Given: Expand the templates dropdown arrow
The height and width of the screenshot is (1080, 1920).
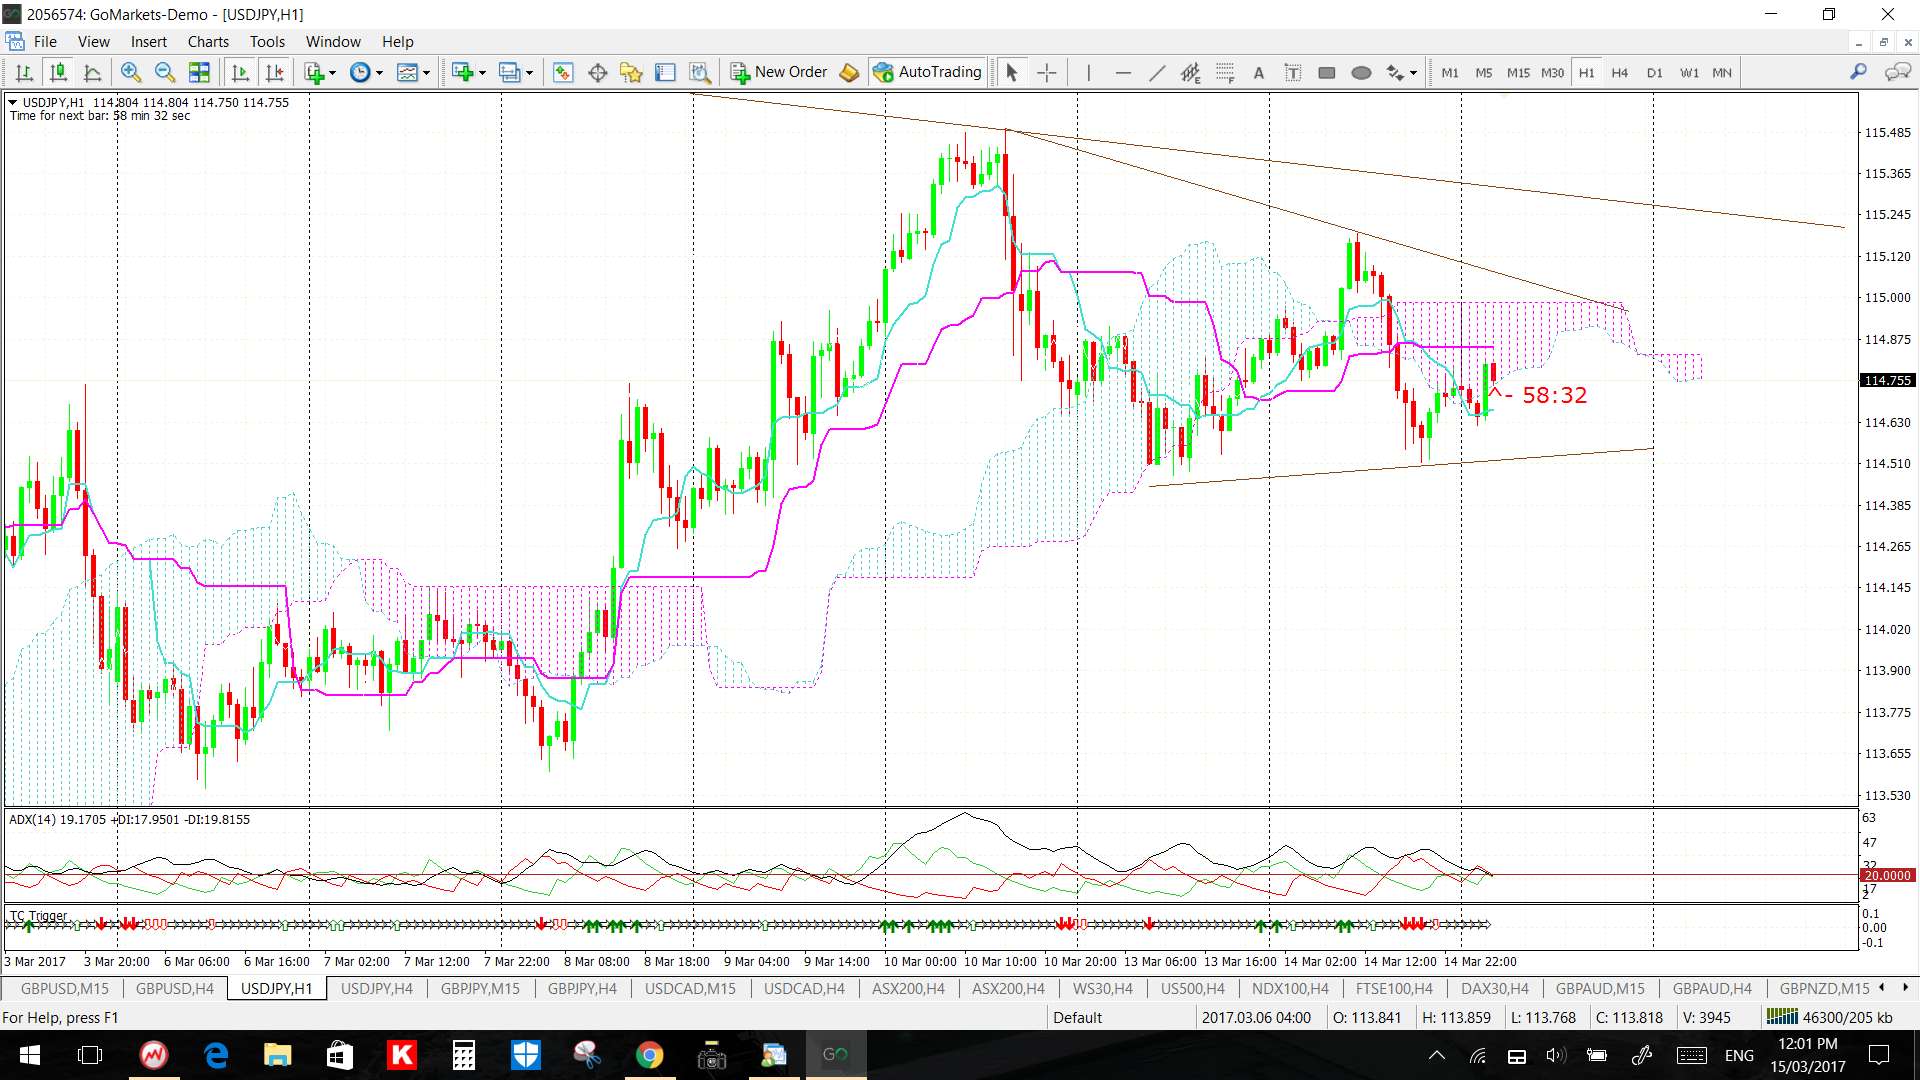Looking at the screenshot, I should 426,72.
